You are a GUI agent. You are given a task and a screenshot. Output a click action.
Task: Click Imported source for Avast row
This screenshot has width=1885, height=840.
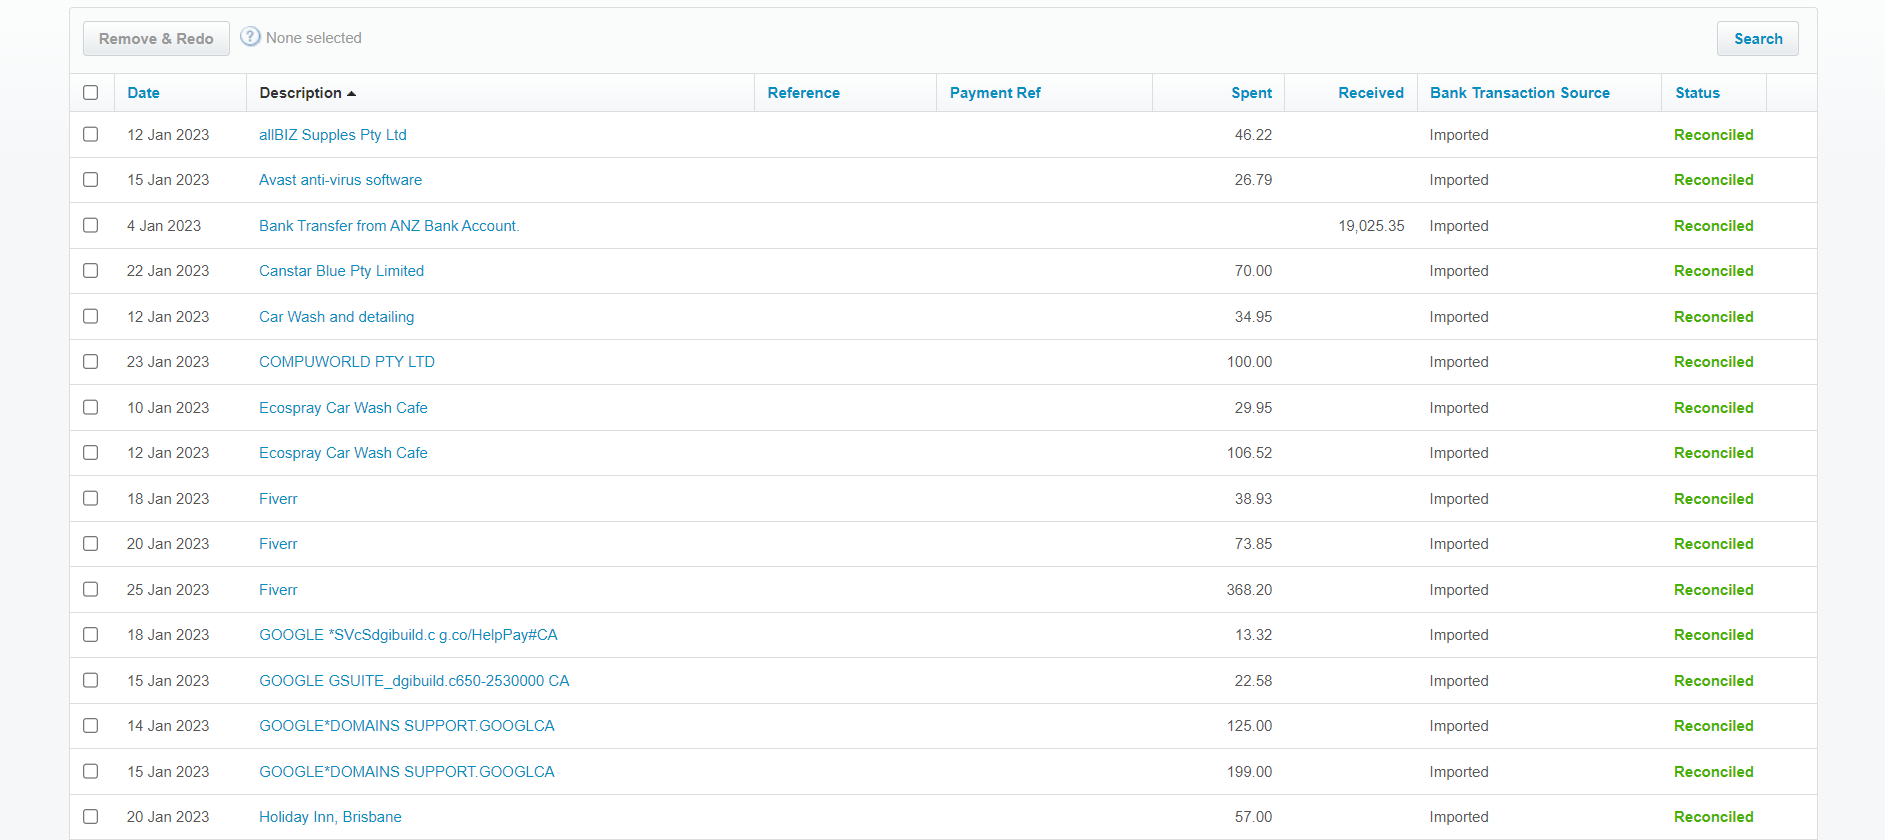click(x=1459, y=180)
